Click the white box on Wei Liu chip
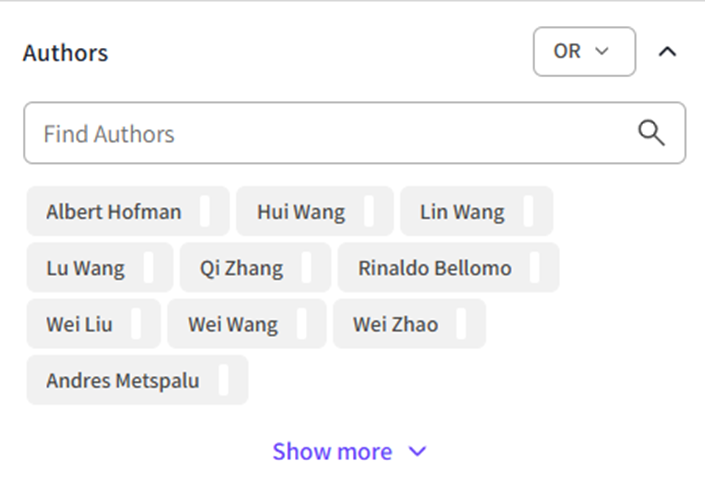Screen dimensions: 705x494 click(136, 324)
